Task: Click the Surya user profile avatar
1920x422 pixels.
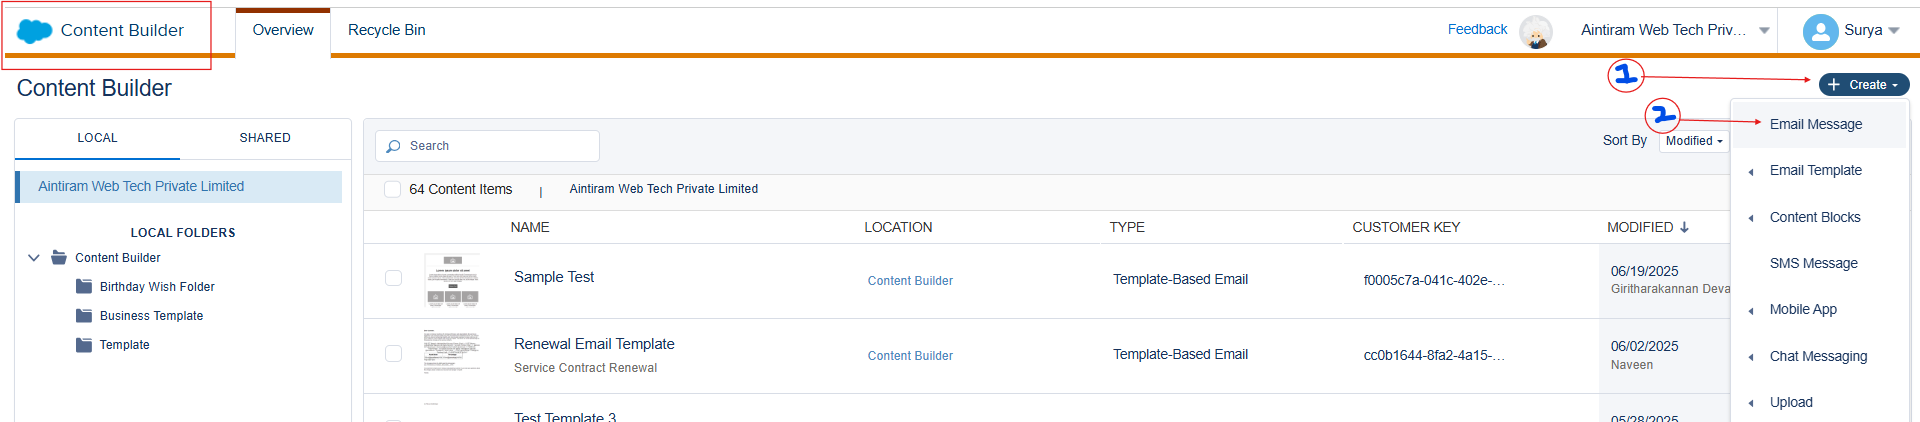Action: [1820, 31]
